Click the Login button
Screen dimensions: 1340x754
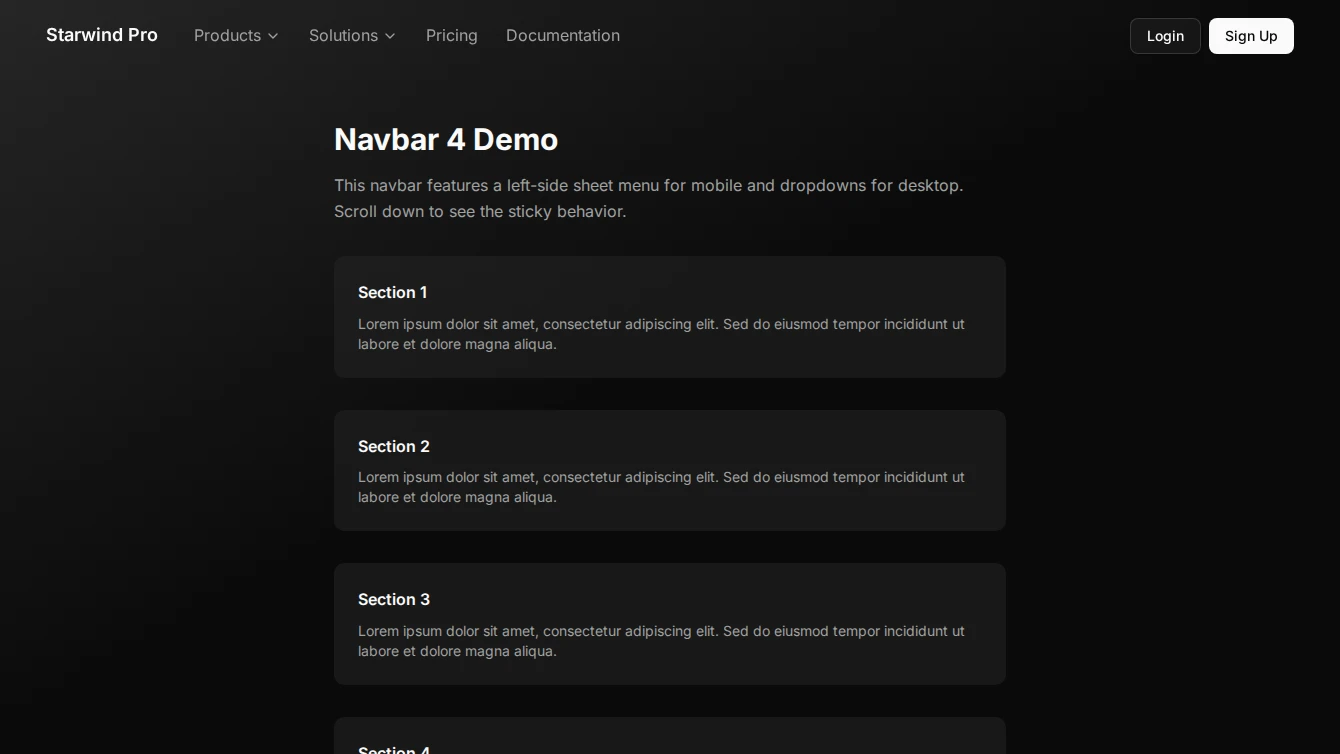[x=1164, y=36]
